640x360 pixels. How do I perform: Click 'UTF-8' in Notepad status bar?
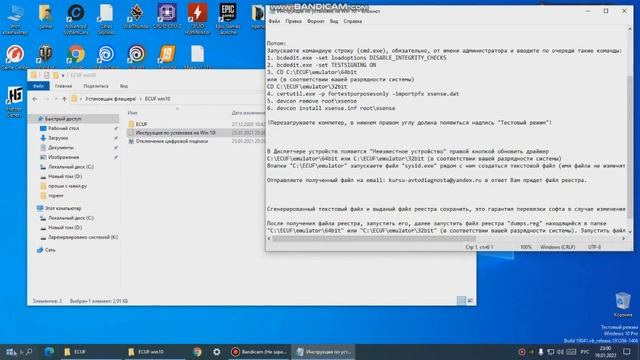tap(594, 247)
